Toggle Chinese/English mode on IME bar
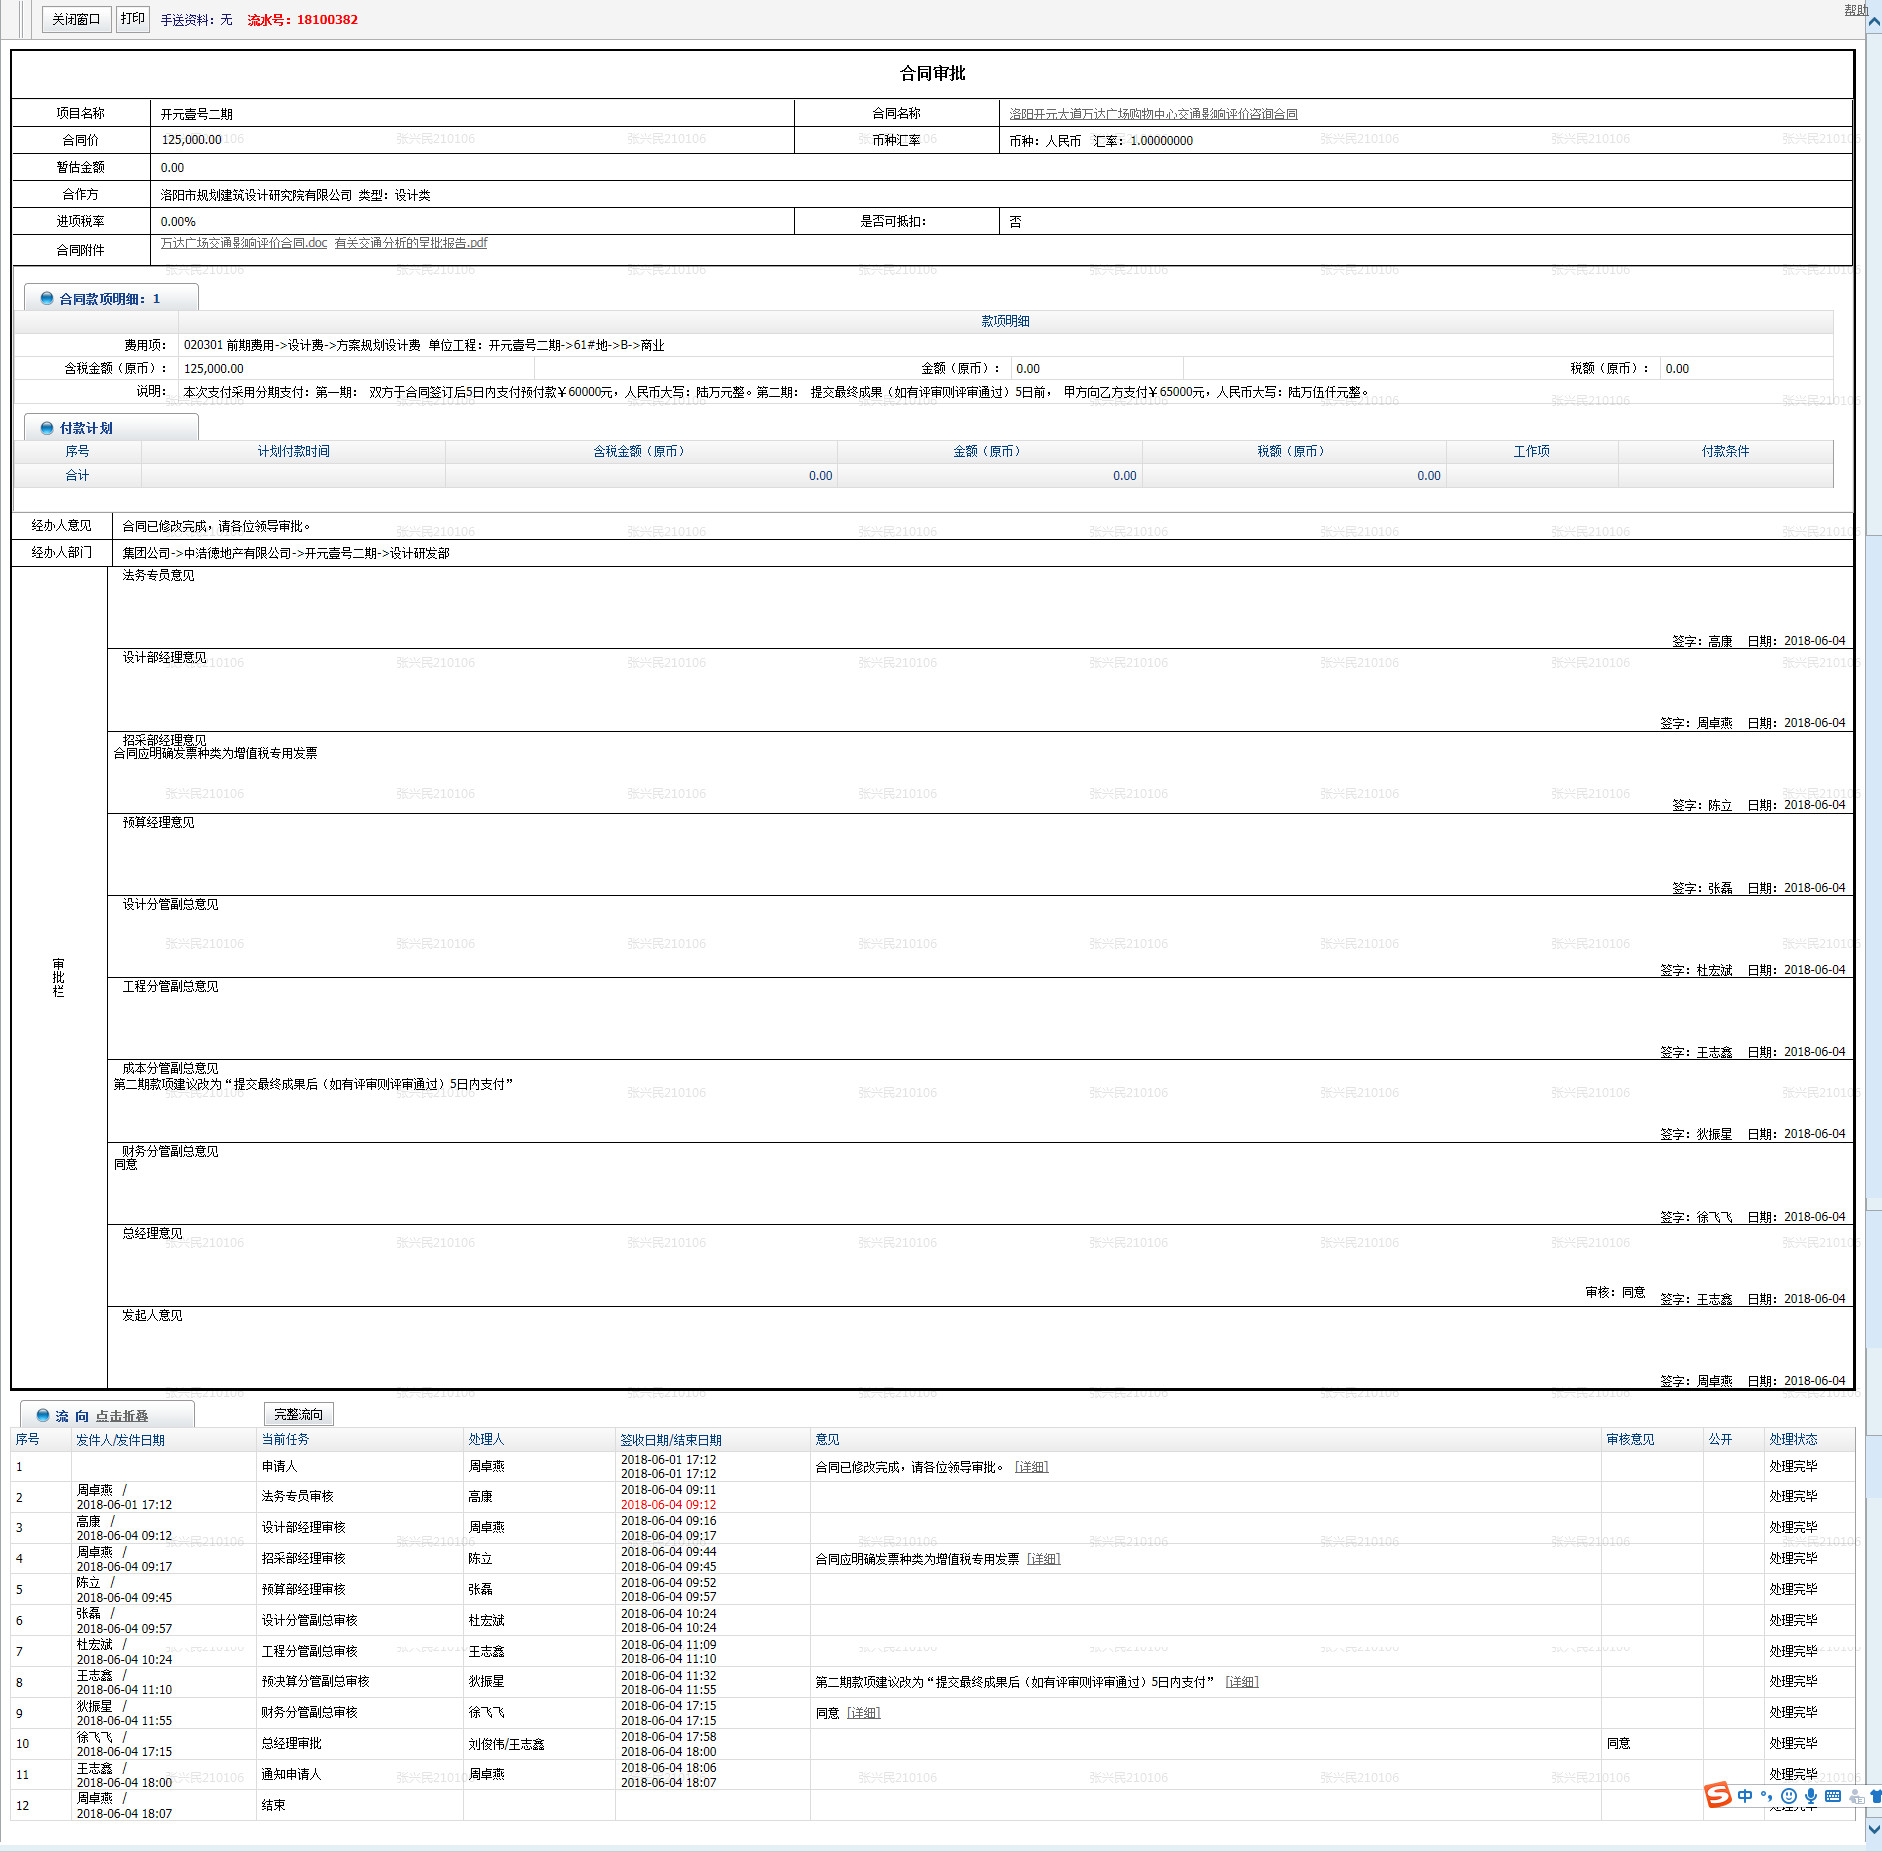This screenshot has width=1882, height=1852. [1745, 1796]
